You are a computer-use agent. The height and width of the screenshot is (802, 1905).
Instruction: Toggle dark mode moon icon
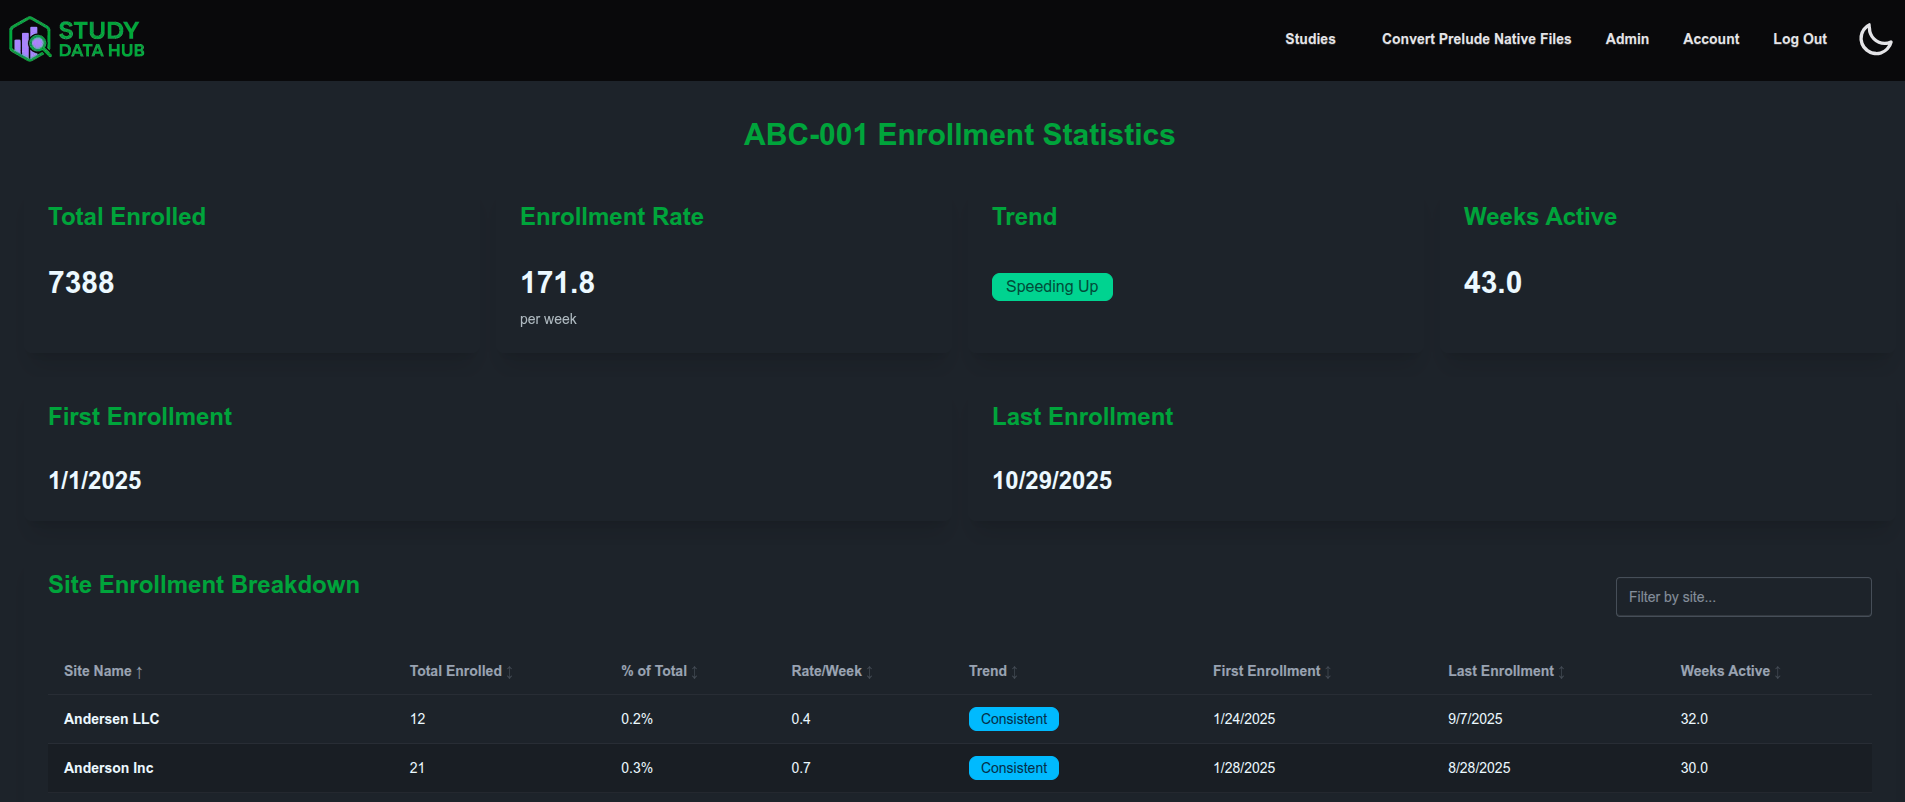click(1875, 39)
